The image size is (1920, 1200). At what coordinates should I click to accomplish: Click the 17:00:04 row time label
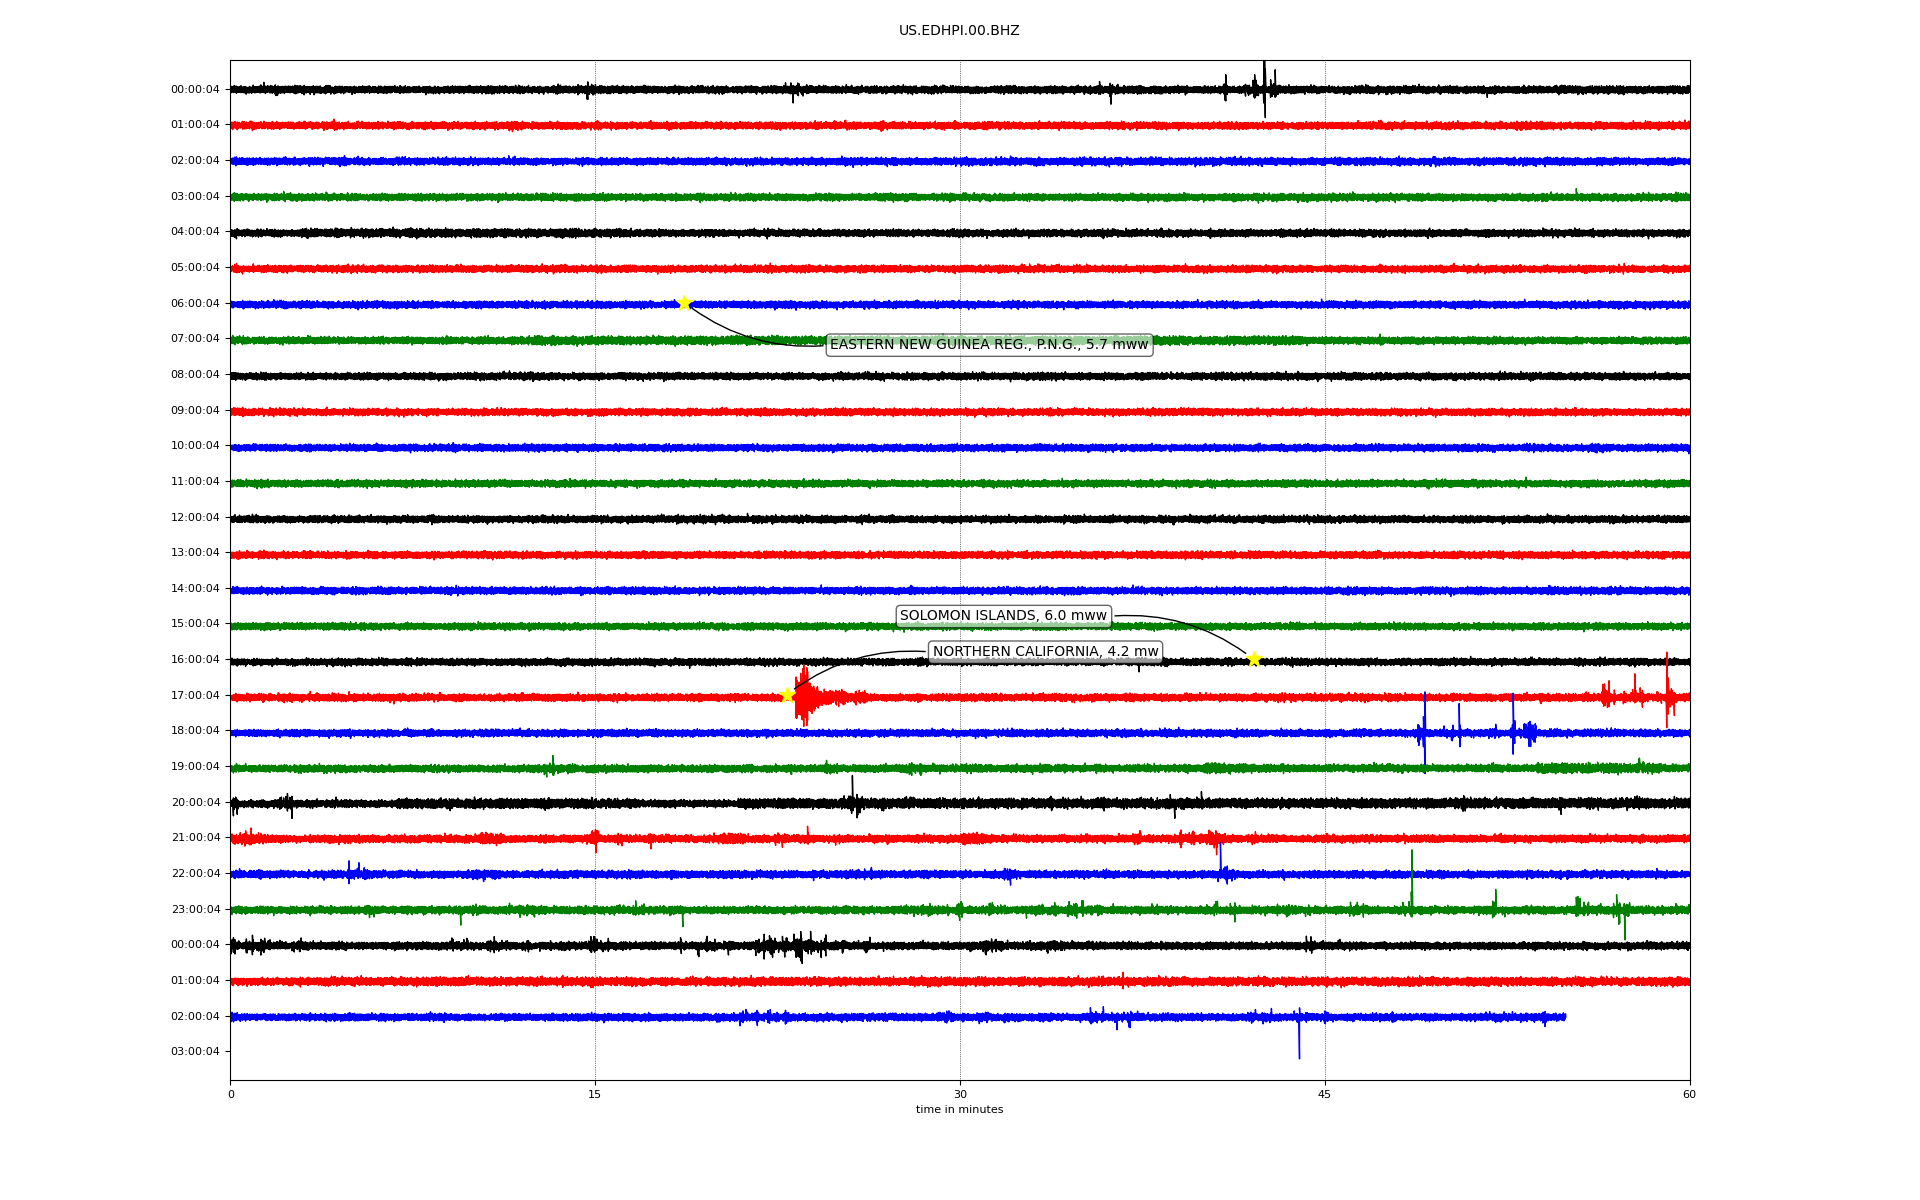(x=195, y=696)
